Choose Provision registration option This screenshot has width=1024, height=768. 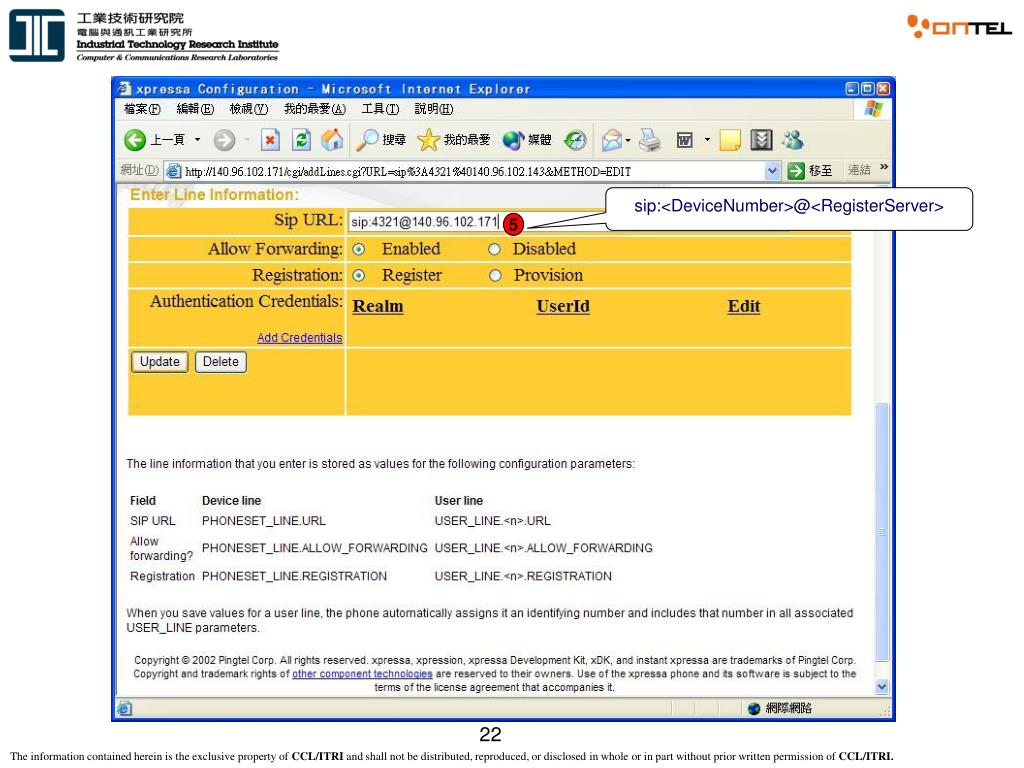click(494, 276)
